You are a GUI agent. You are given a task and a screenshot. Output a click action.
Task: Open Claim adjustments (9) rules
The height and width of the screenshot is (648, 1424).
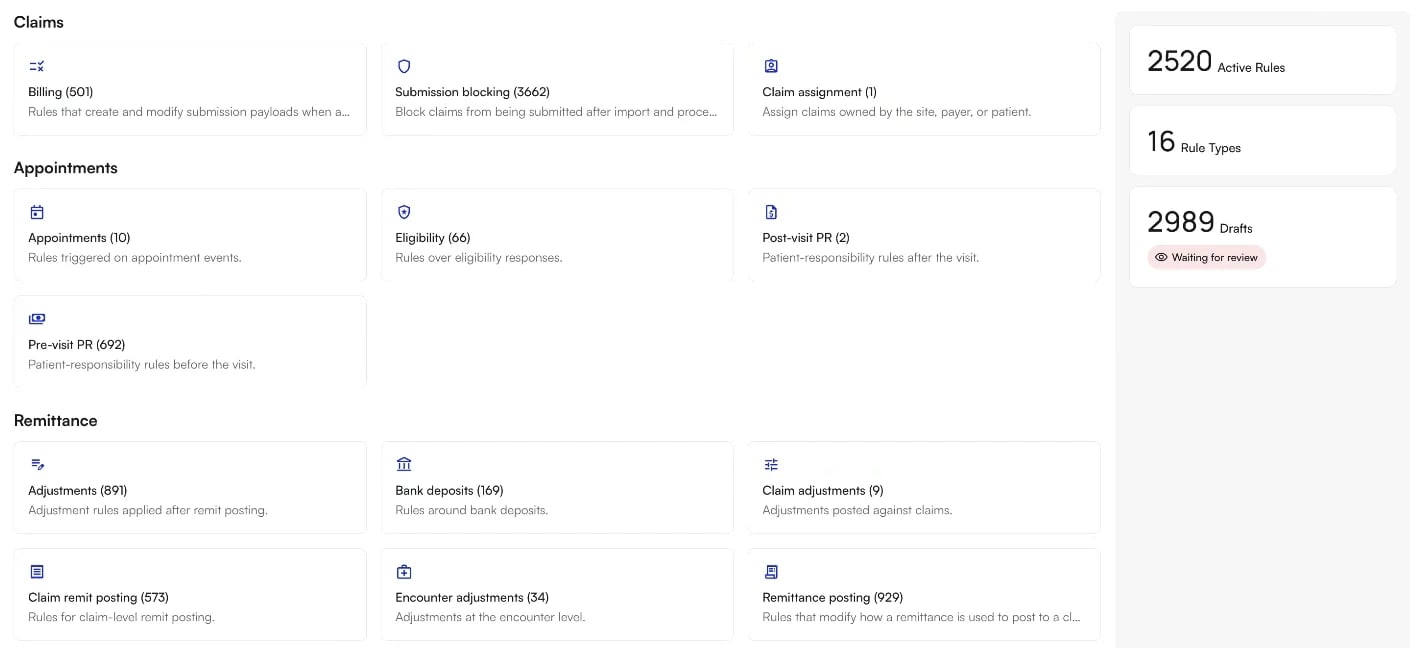(924, 488)
